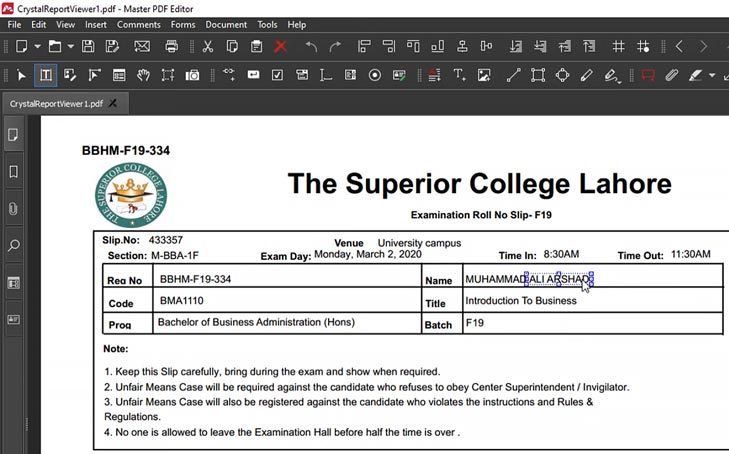The image size is (729, 454).
Task: Align objects top icon
Action: [x=413, y=46]
